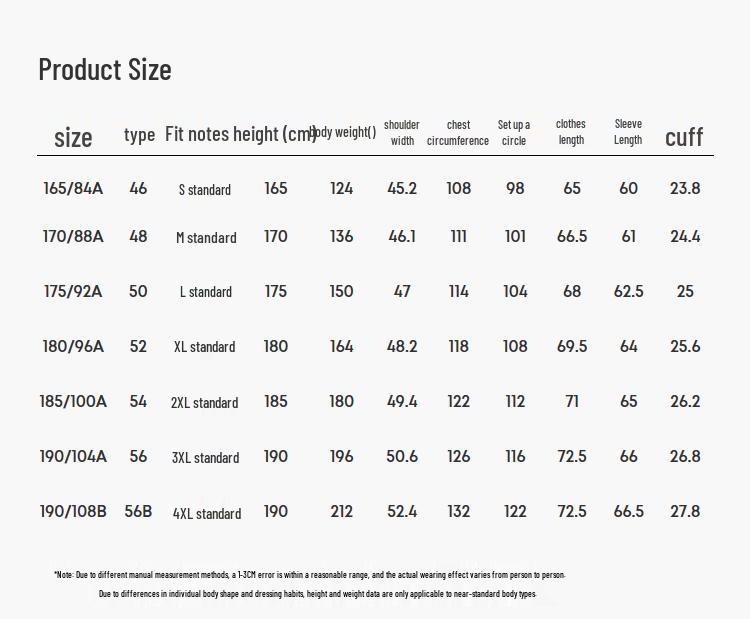
Task: Click the Sleeve Length column header
Action: tap(628, 132)
